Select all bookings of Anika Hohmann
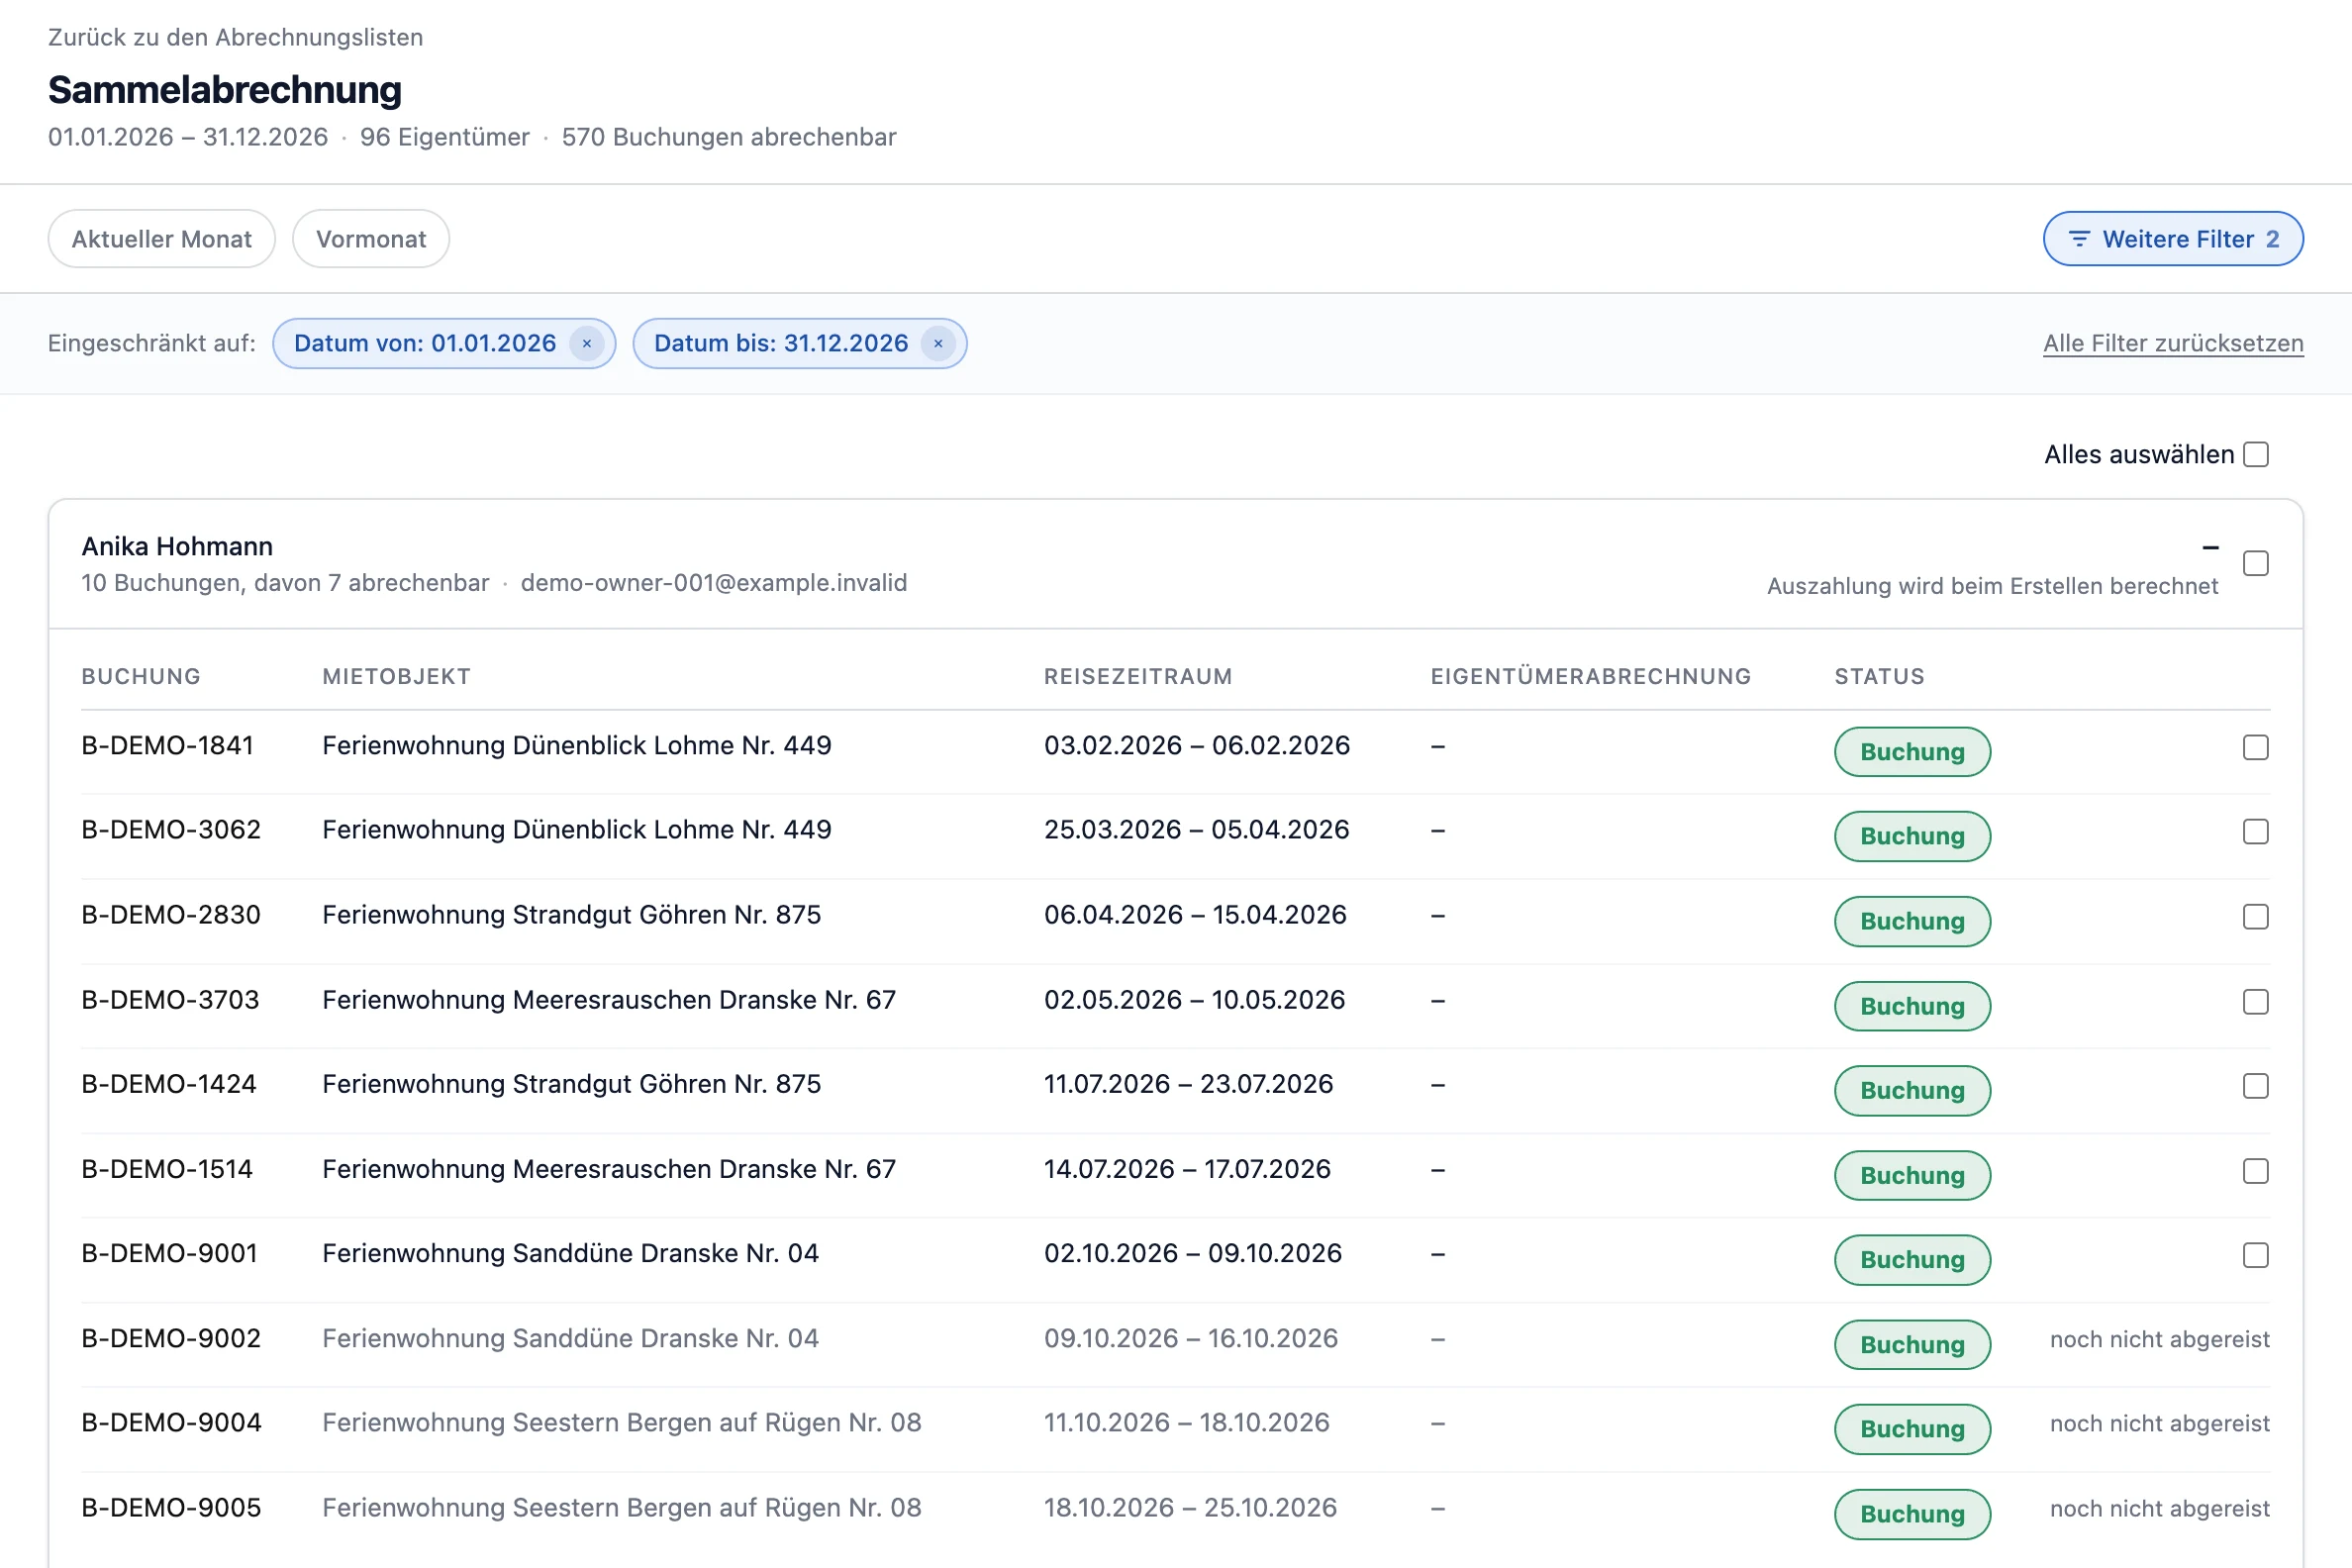The image size is (2352, 1568). (2256, 563)
